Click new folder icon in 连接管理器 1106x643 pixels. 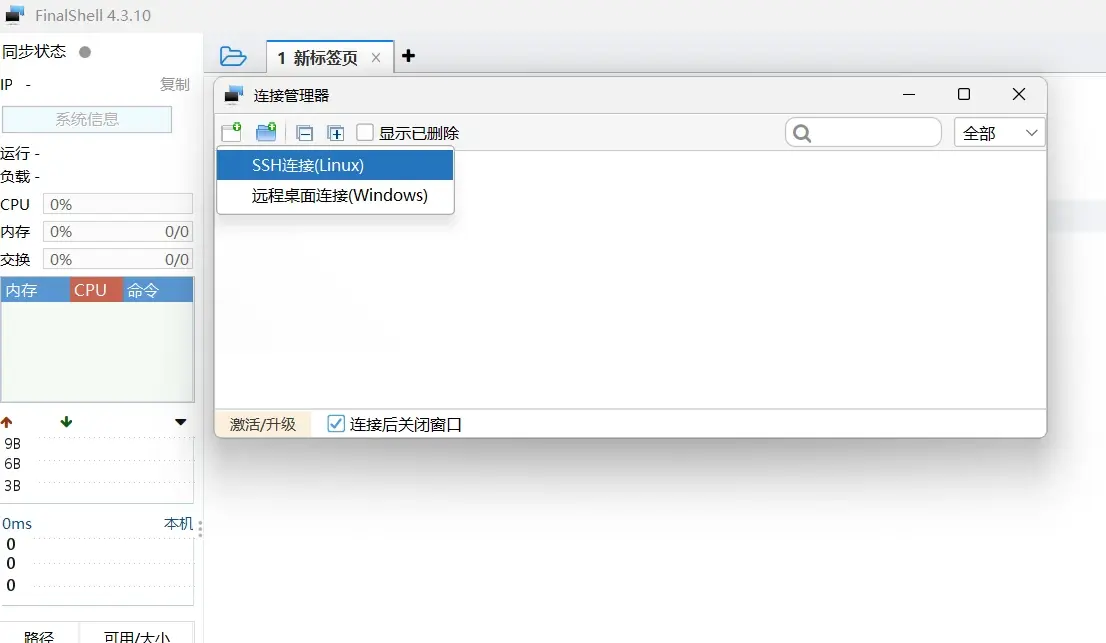[266, 132]
